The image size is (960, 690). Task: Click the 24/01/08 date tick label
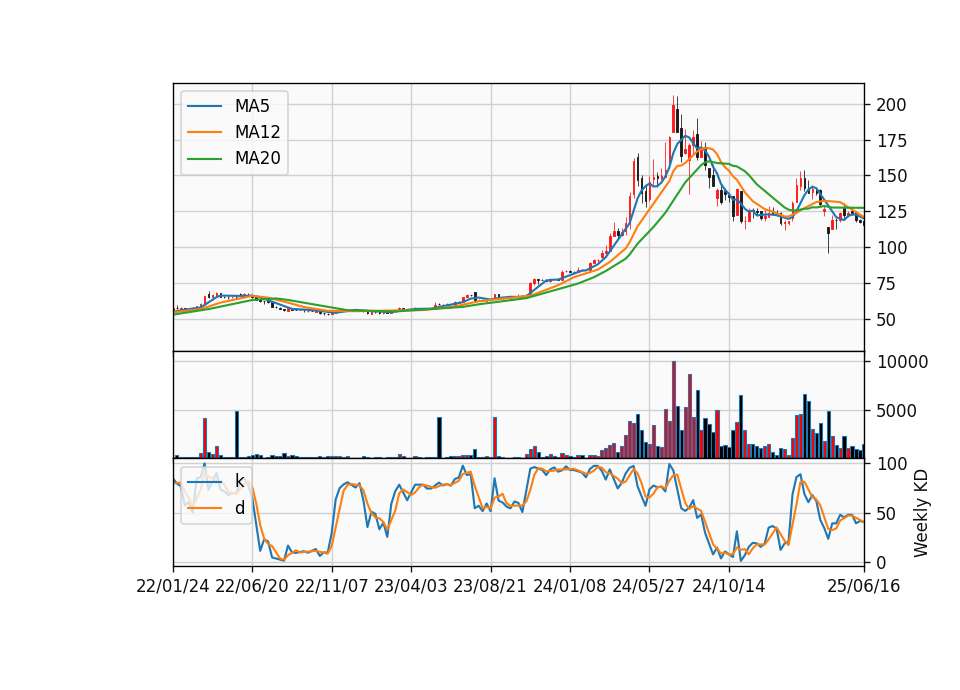[569, 586]
